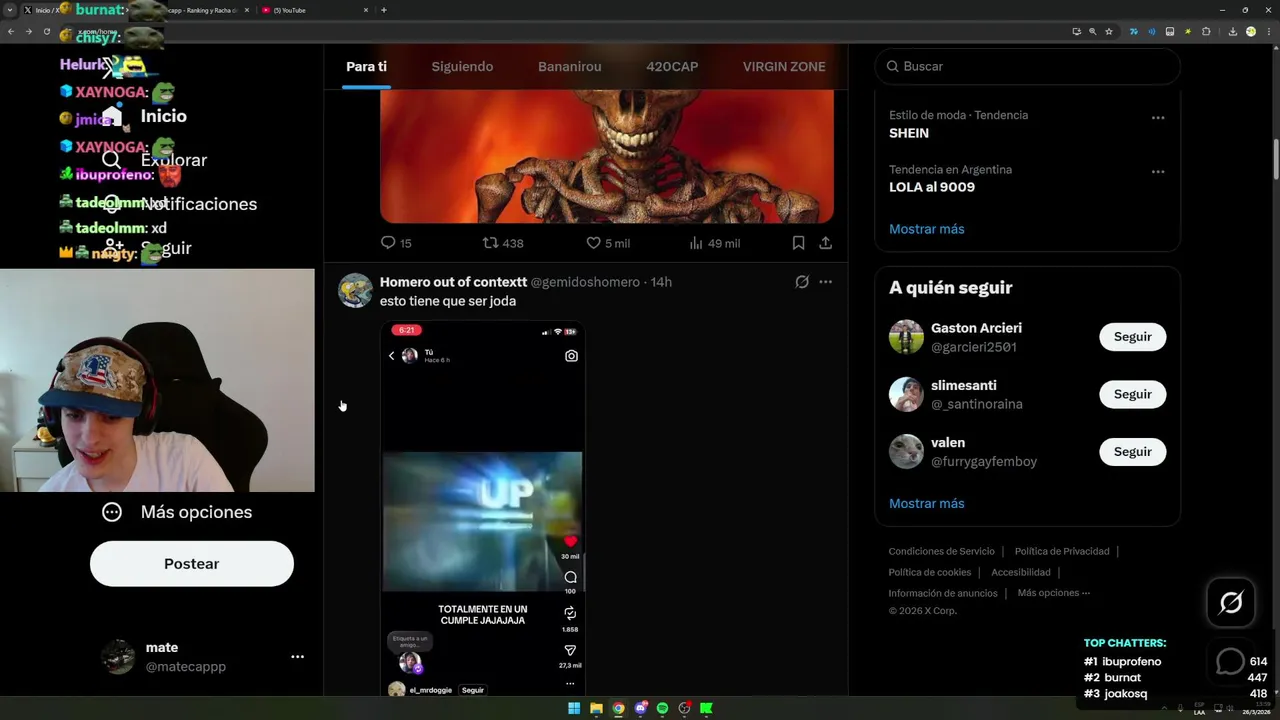Repost the skeleton post with 438 reposts
Screen dimensions: 1280x720
503,243
